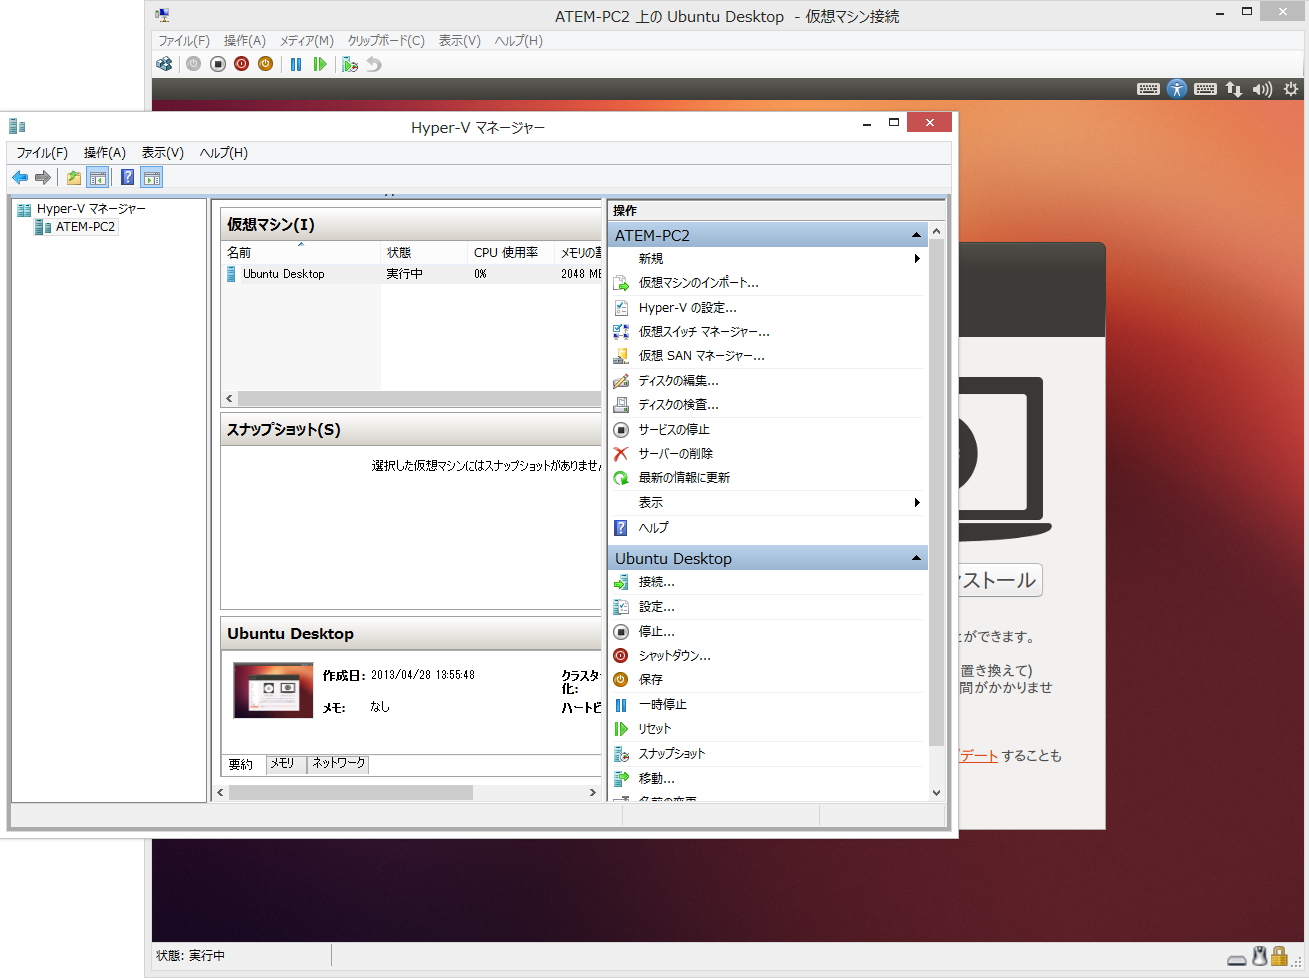Click orange save-state icon in VM connection toolbar

pos(265,64)
